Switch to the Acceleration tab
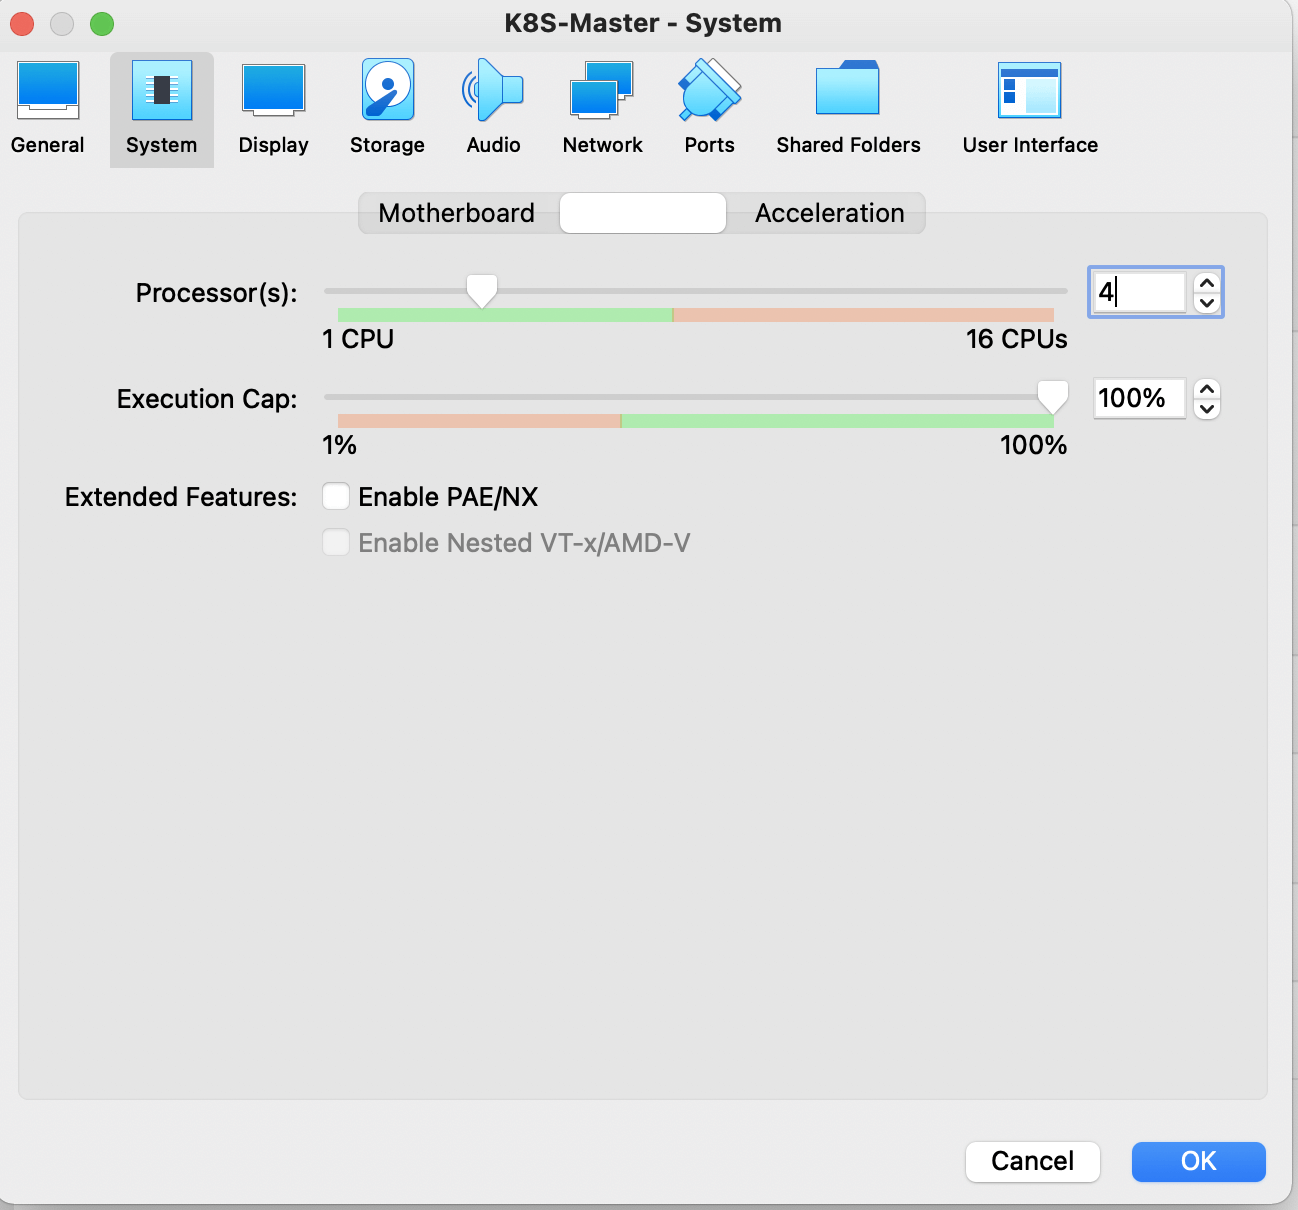This screenshot has width=1298, height=1210. click(829, 213)
